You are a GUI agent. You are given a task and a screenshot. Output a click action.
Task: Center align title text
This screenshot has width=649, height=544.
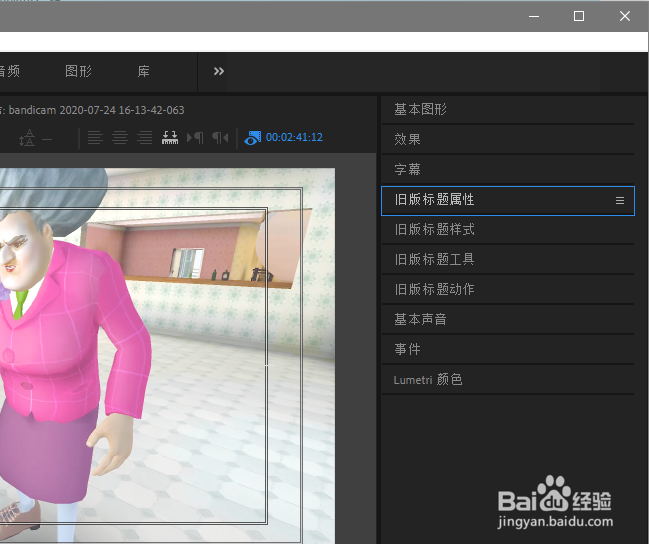click(120, 137)
